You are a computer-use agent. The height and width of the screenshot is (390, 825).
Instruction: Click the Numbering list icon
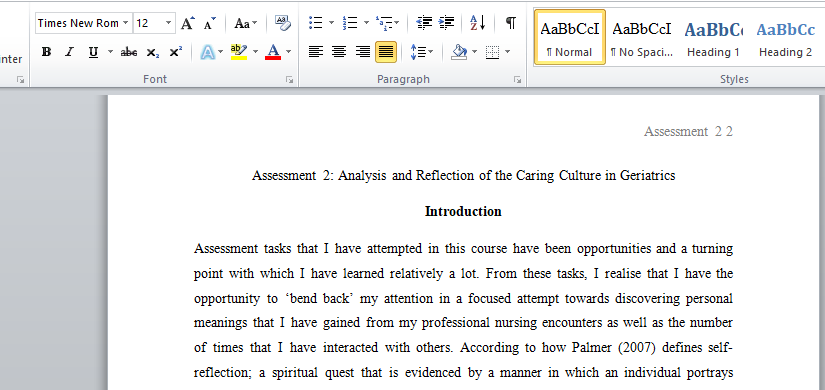350,23
